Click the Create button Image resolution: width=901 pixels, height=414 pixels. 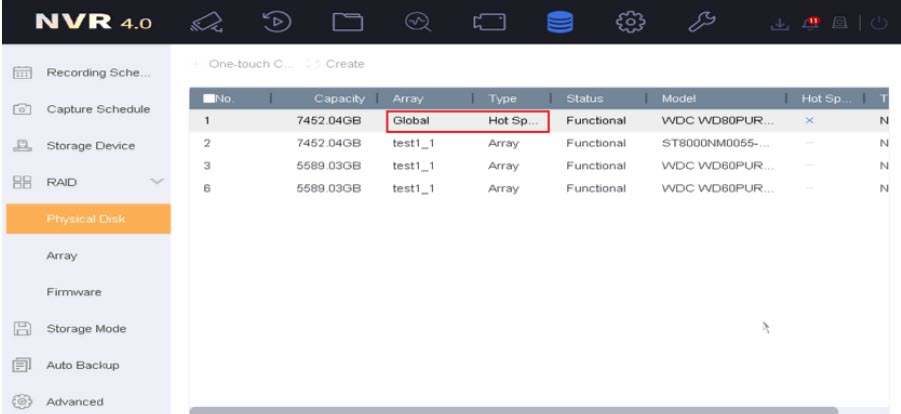(338, 64)
